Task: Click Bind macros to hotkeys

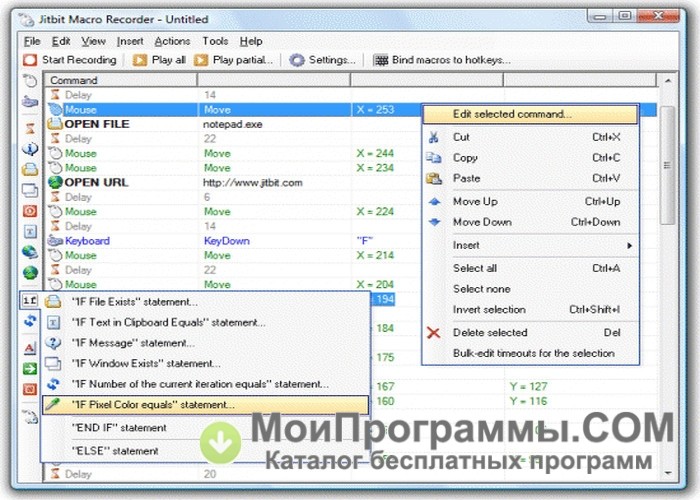Action: (x=442, y=60)
